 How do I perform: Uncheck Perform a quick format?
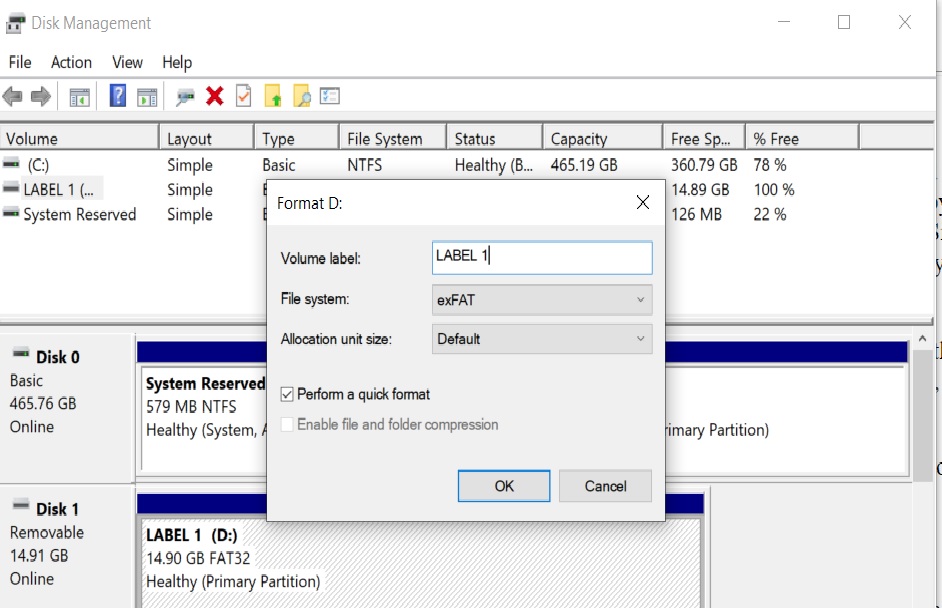(288, 394)
